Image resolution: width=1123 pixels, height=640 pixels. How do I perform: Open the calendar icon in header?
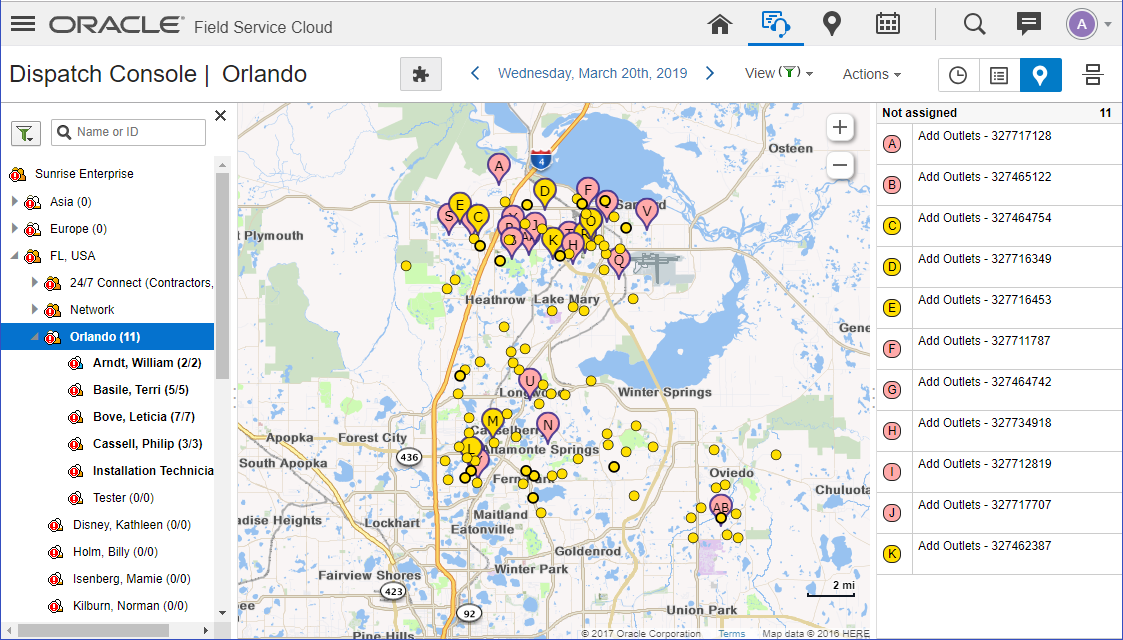[887, 24]
